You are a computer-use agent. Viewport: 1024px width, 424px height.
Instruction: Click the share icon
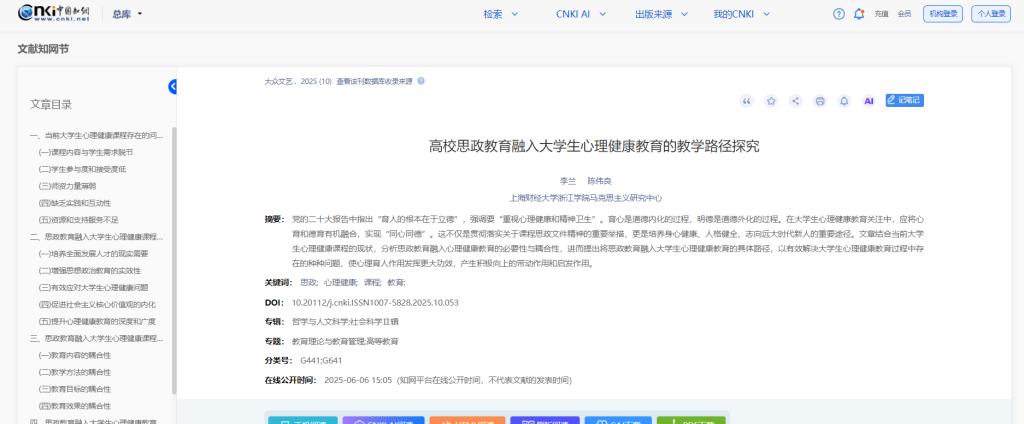point(796,101)
